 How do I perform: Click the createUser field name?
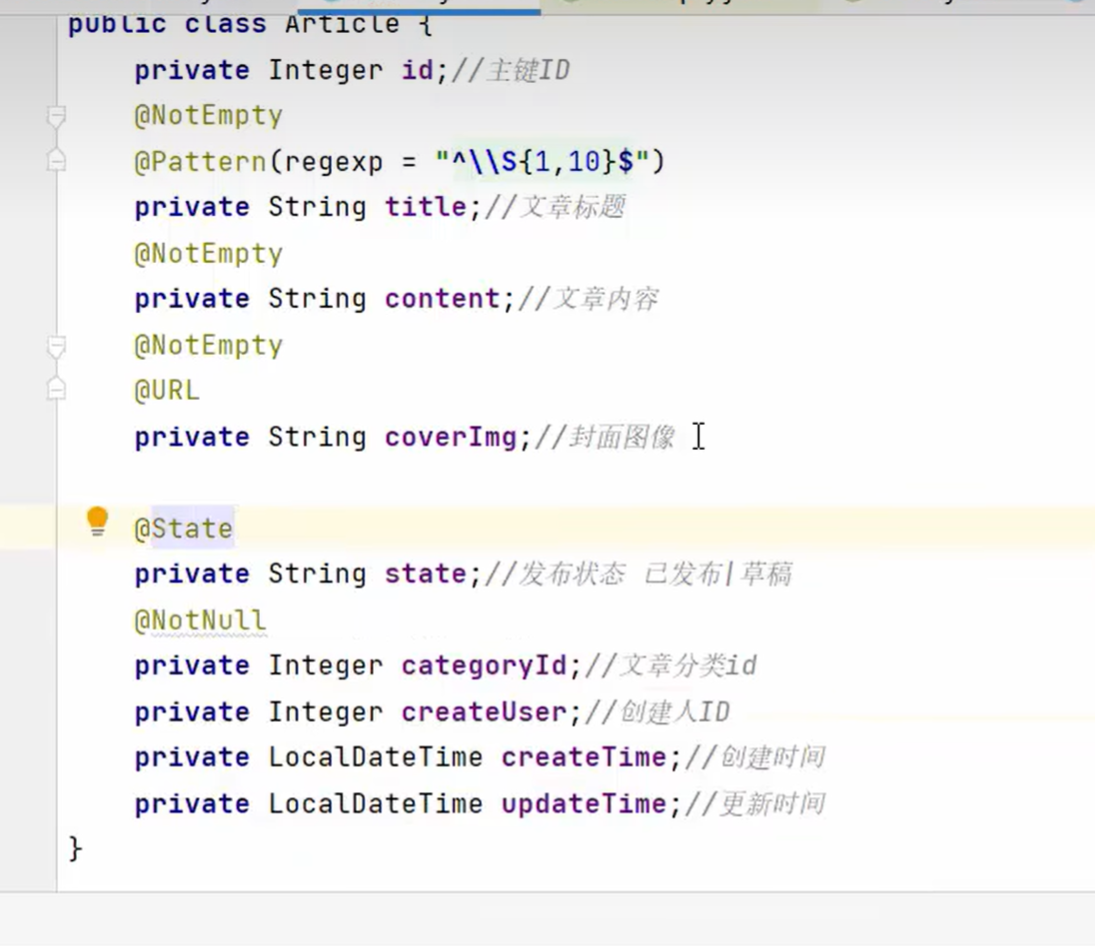pos(484,712)
